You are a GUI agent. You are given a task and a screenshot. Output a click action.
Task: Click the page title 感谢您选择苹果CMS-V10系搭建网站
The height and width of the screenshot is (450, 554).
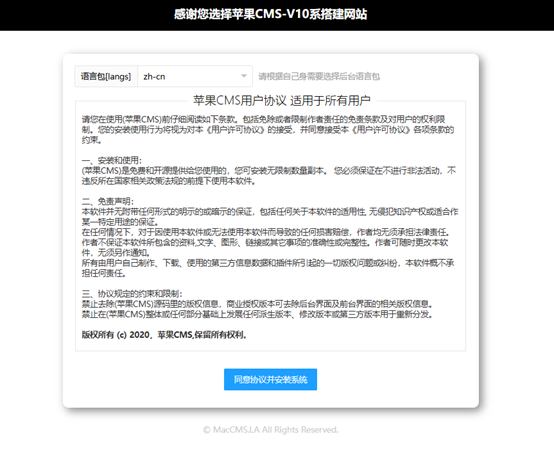pyautogui.click(x=270, y=14)
